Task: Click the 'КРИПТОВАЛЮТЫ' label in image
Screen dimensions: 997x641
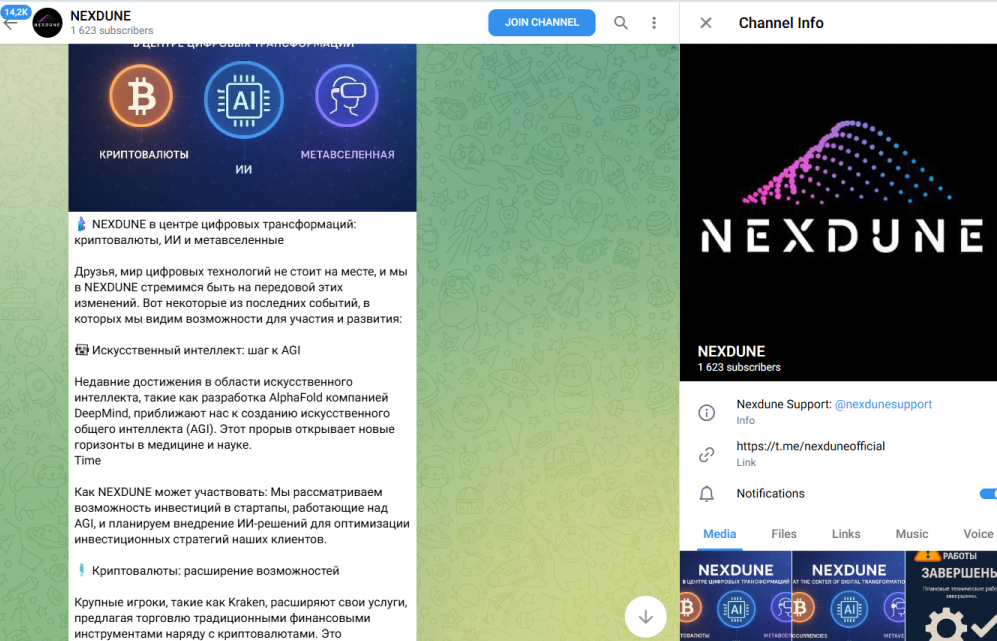Action: point(144,155)
